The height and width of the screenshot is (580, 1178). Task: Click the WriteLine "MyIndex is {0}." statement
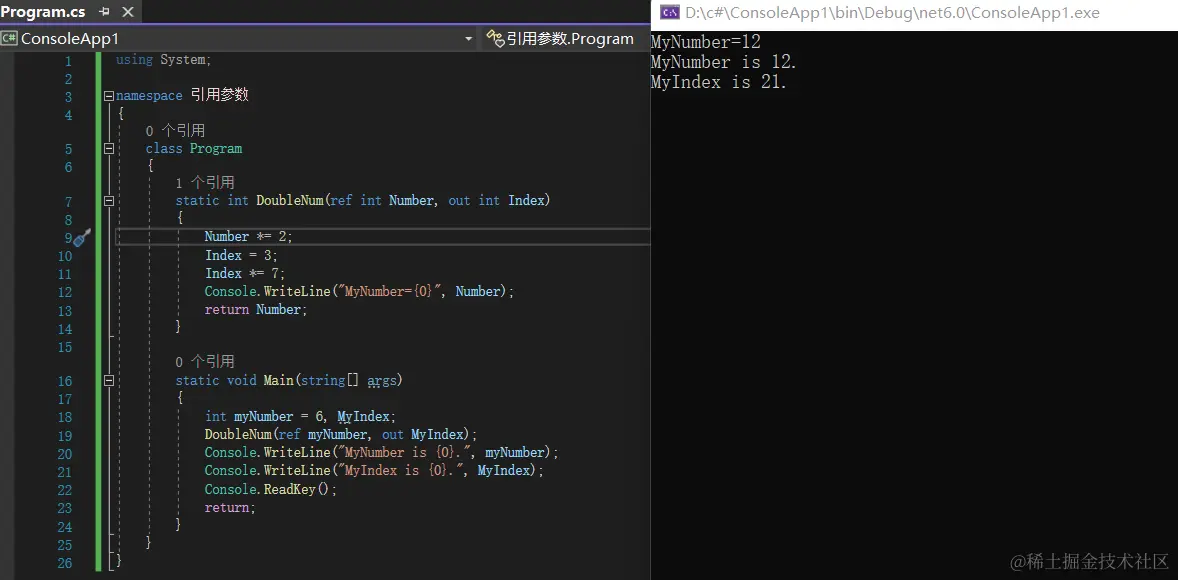pos(374,471)
